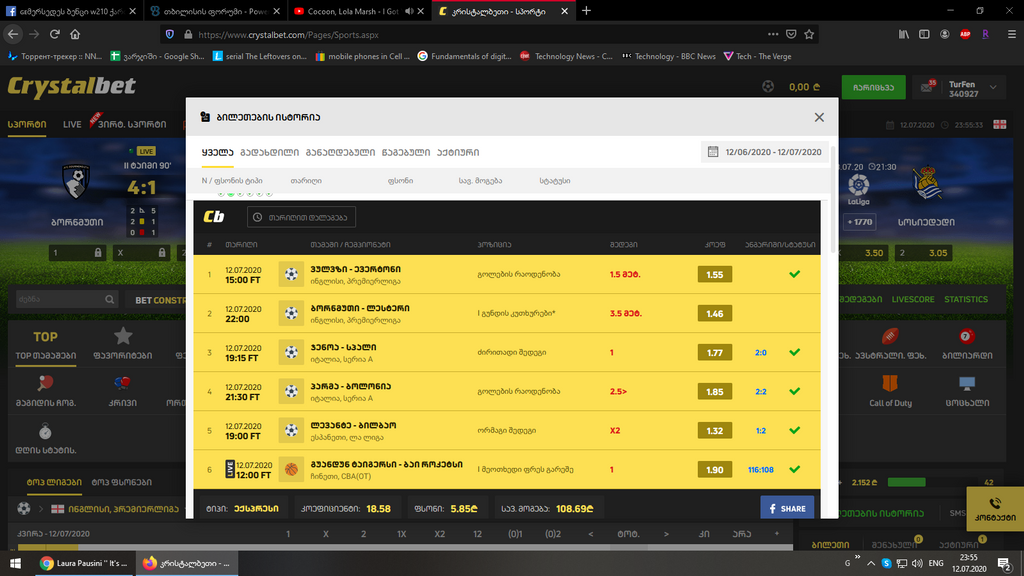Open Firefox hamburger menu
Image resolution: width=1024 pixels, height=576 pixels.
[x=1012, y=34]
